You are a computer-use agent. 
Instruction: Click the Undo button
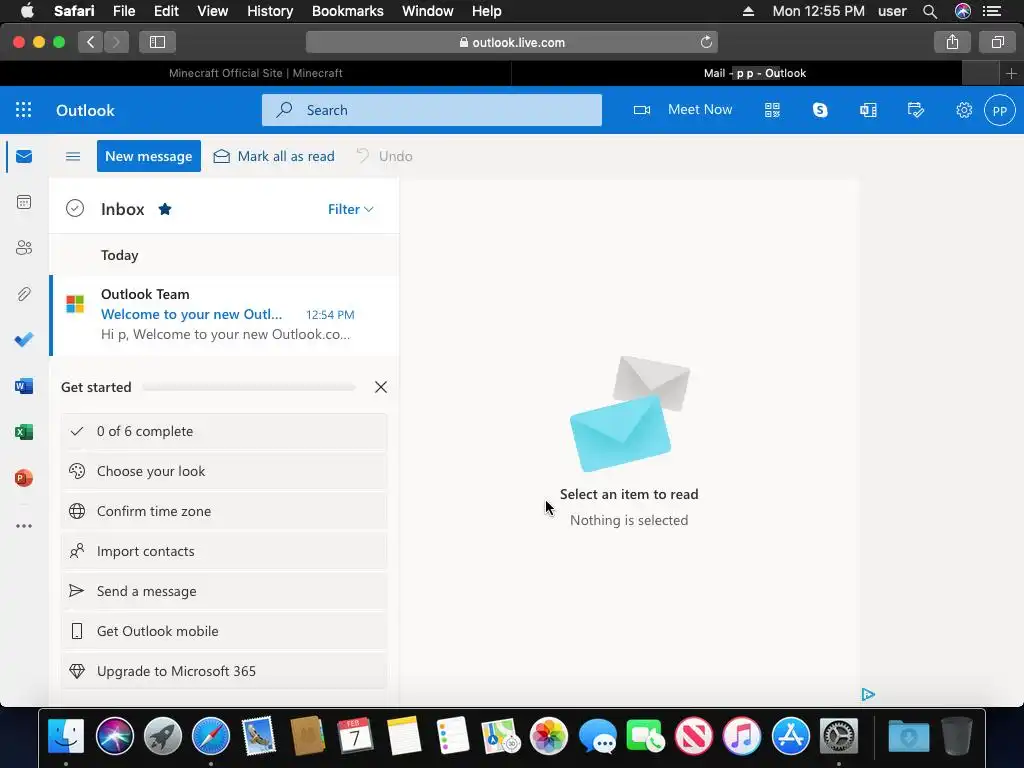coord(384,156)
